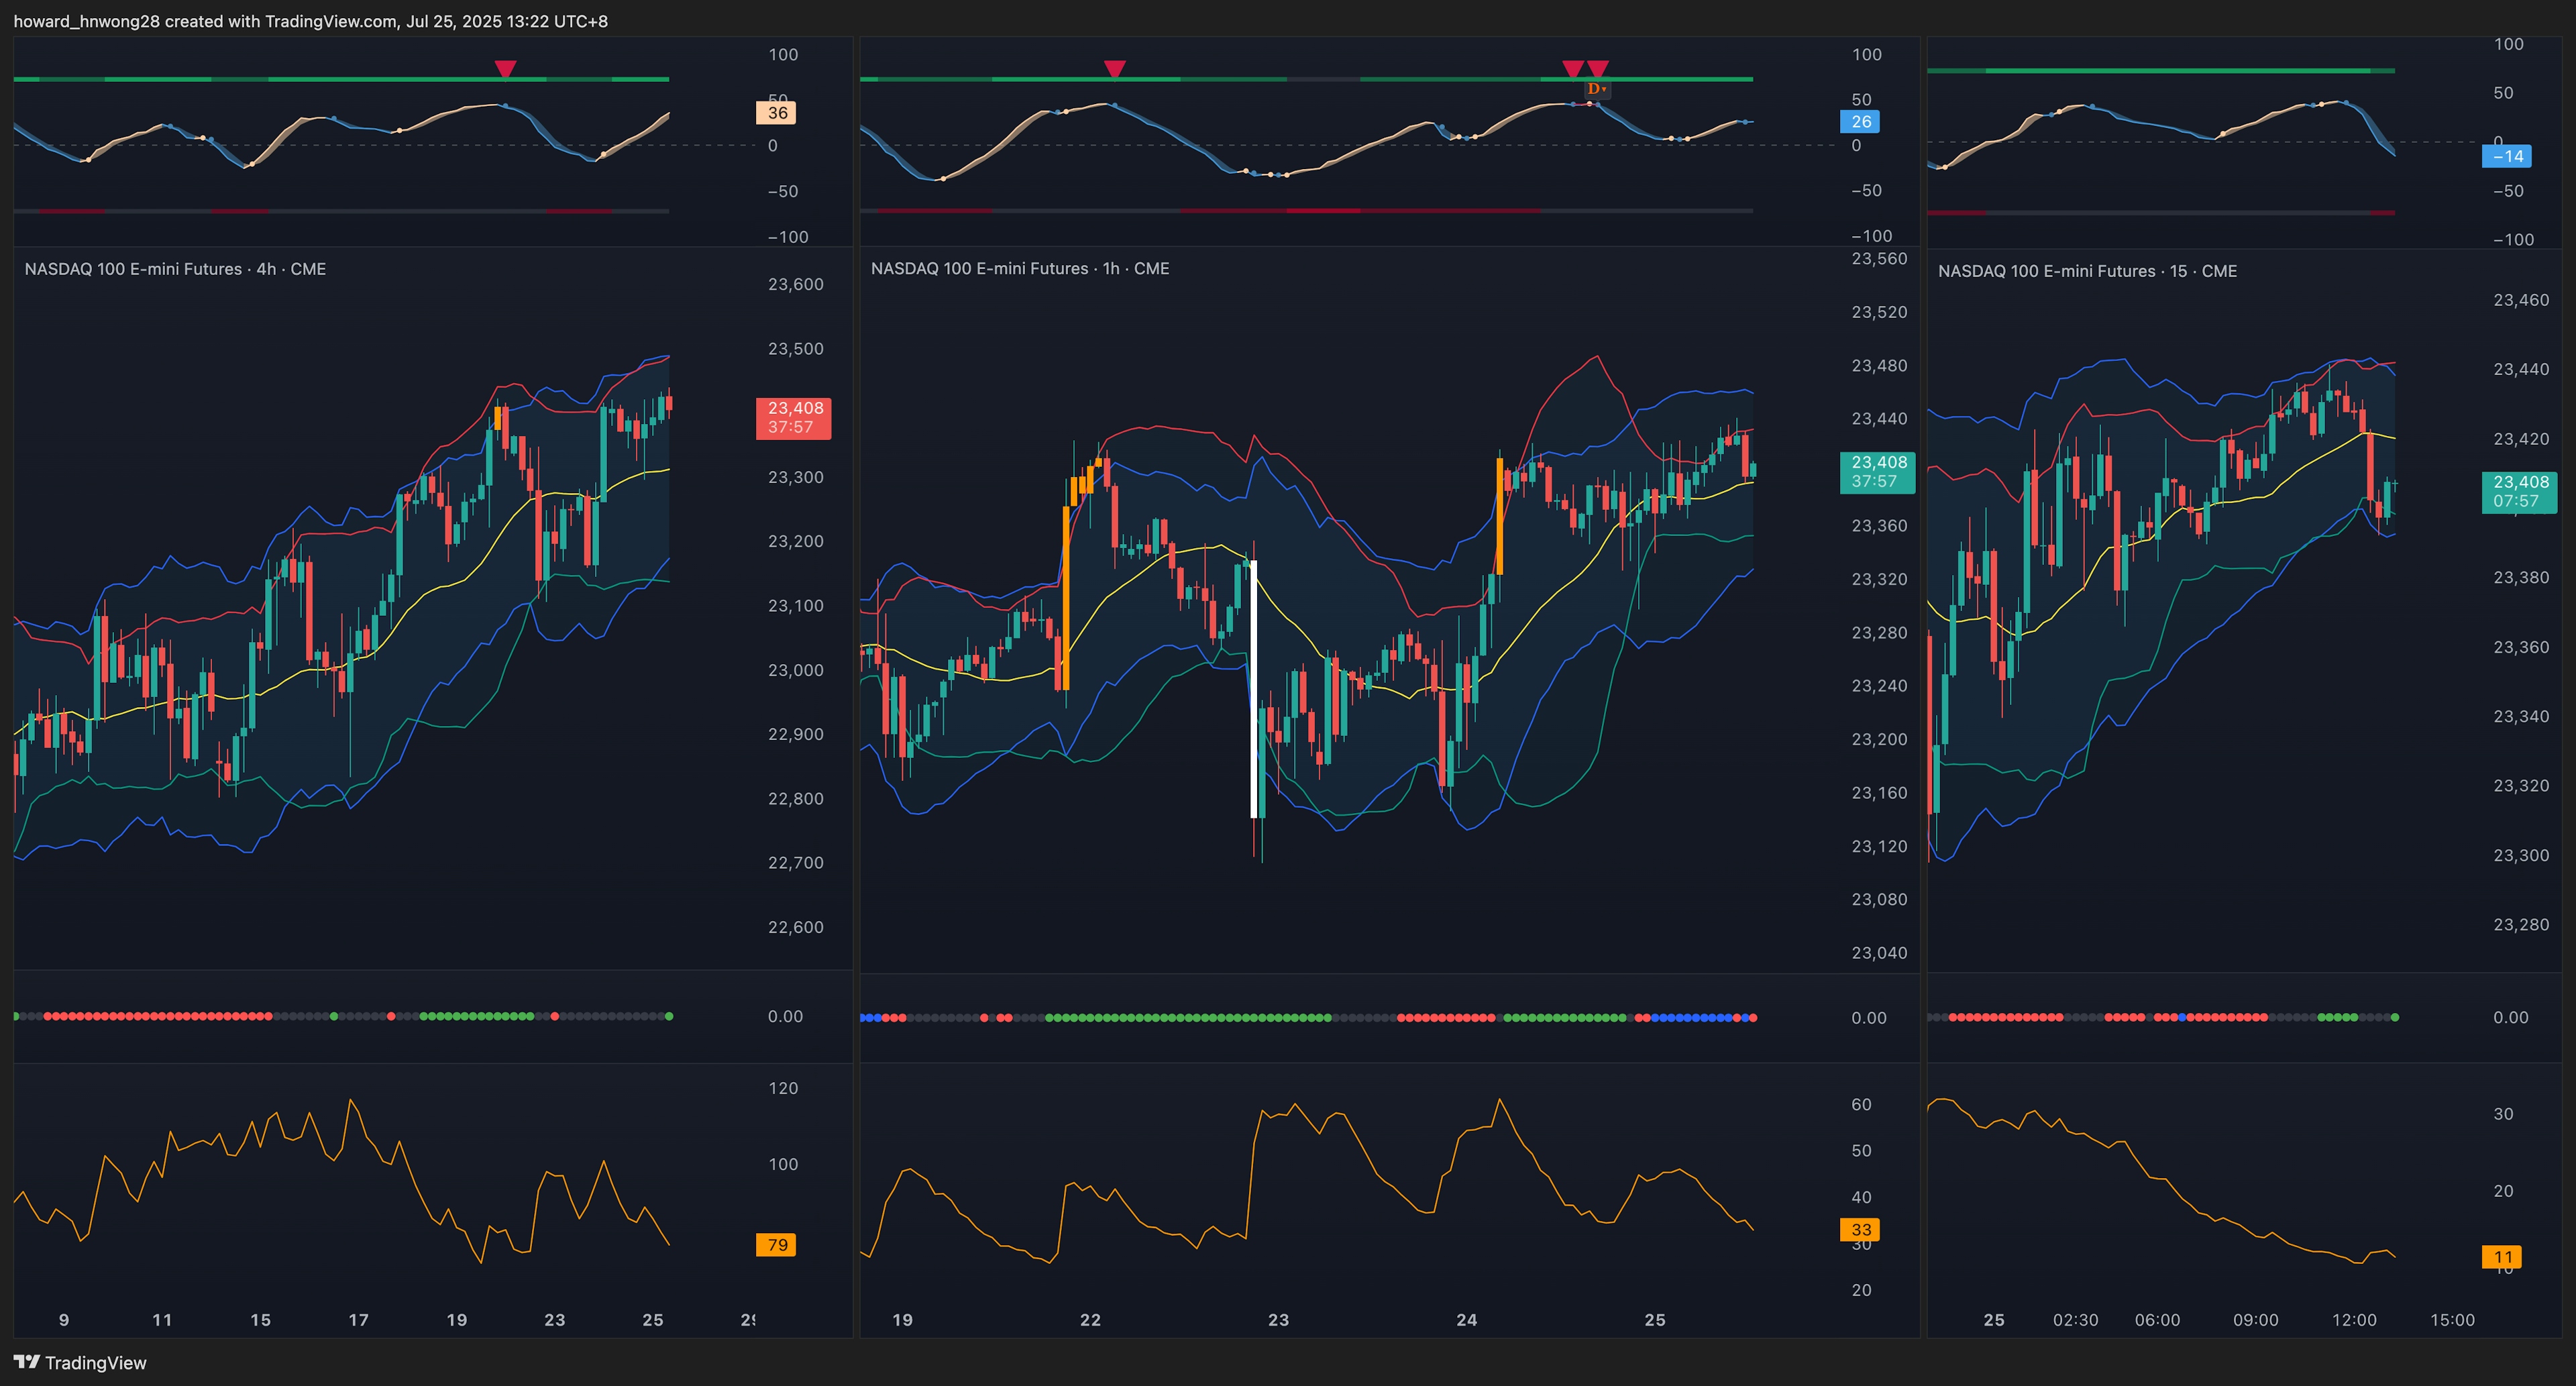Click the '9' date label on the 4h time axis

[x=64, y=1320]
